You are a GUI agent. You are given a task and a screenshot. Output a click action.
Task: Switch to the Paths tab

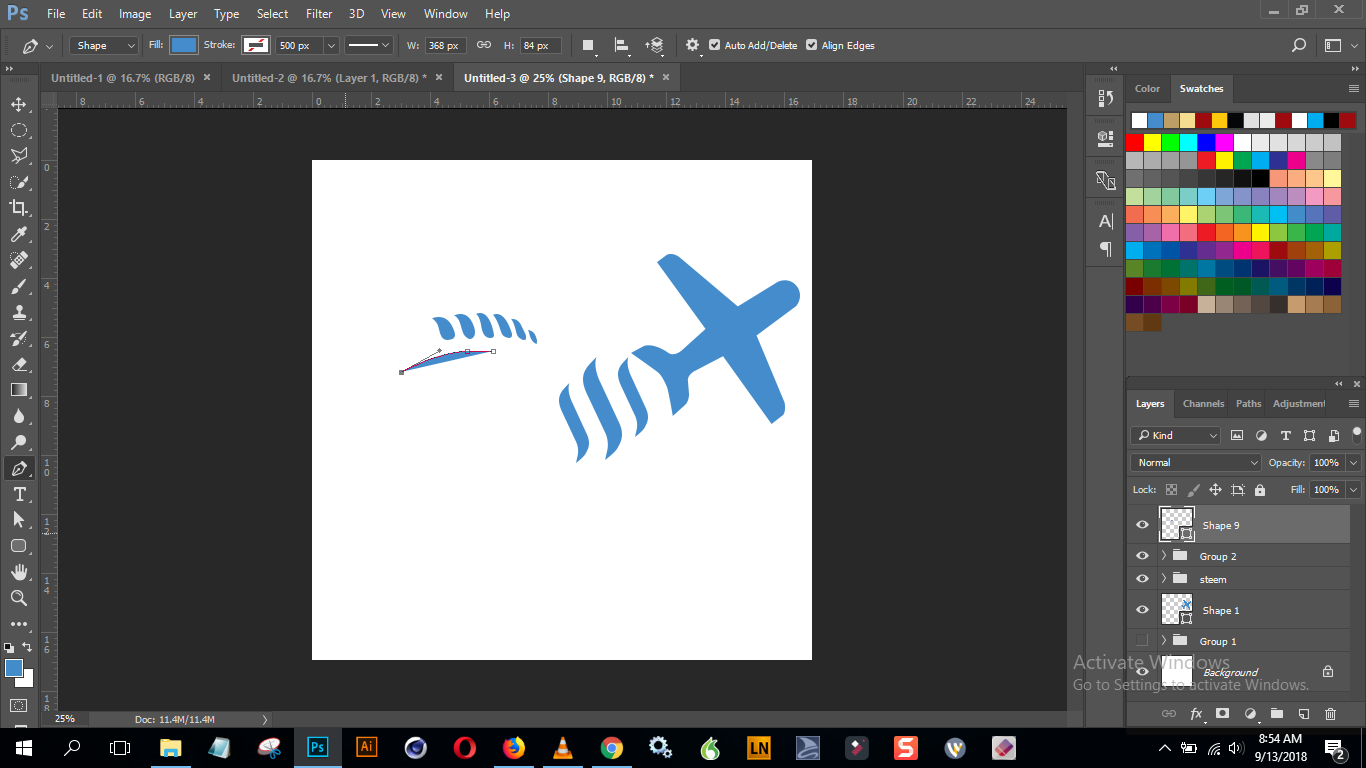click(1248, 404)
